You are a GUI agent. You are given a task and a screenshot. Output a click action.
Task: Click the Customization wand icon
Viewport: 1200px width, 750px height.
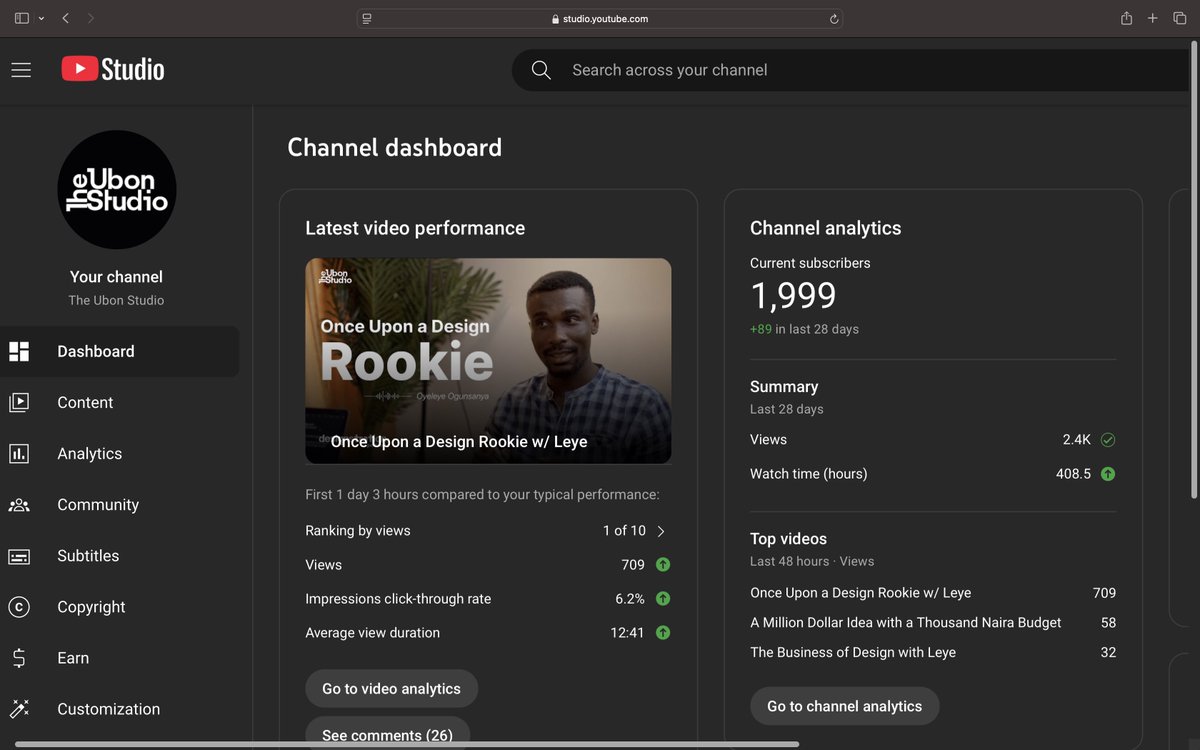point(18,708)
